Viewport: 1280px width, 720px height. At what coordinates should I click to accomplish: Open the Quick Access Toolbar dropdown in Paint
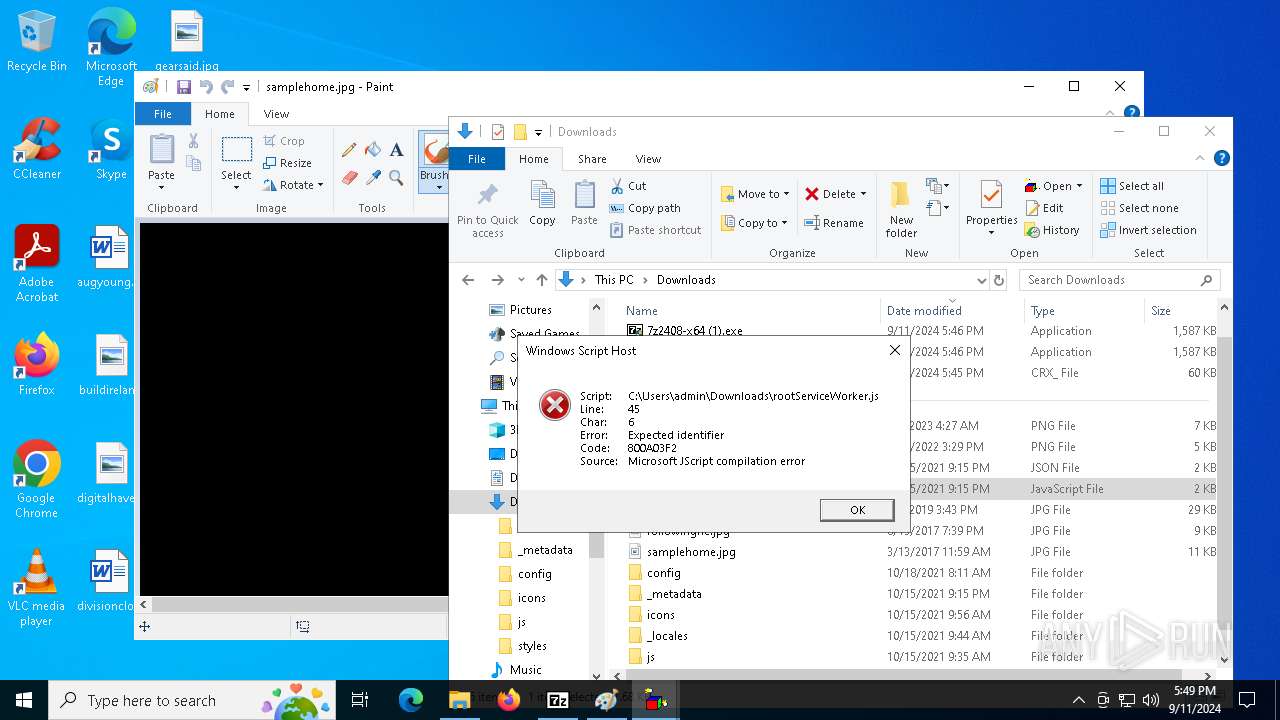pyautogui.click(x=246, y=88)
